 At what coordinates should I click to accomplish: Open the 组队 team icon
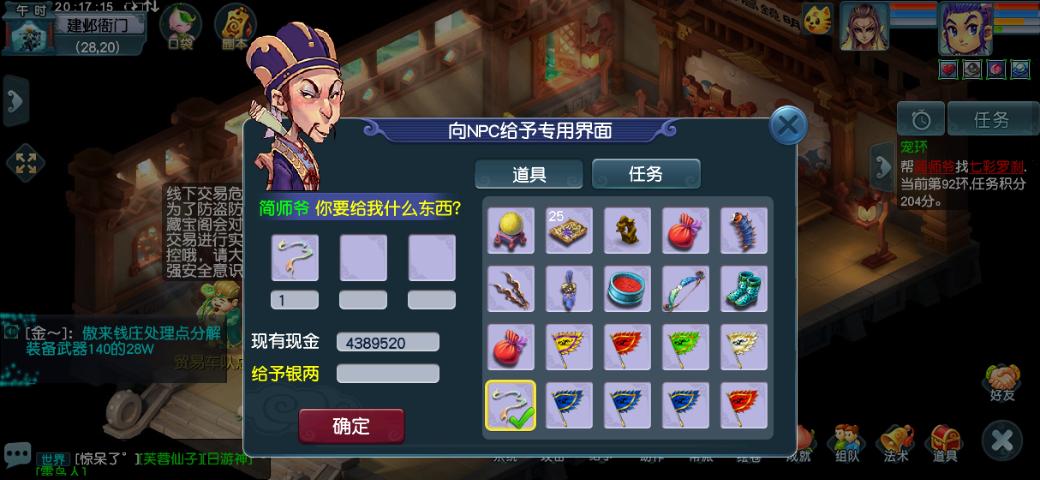click(847, 443)
